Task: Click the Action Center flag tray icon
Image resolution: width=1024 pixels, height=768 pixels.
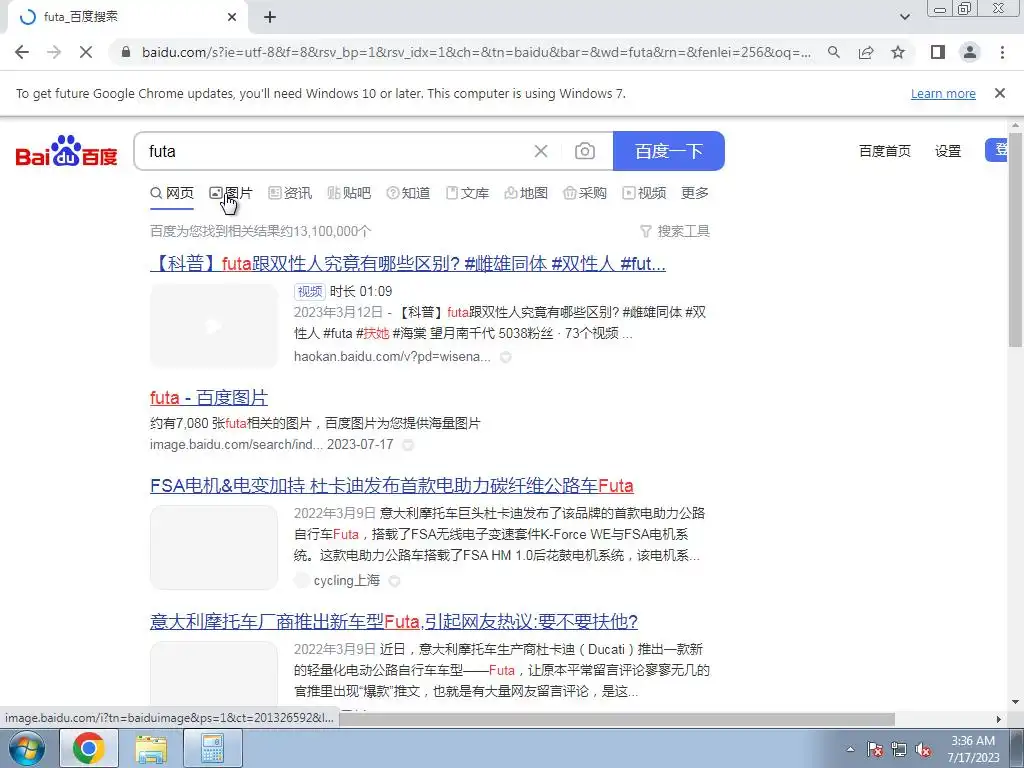Action: point(875,750)
